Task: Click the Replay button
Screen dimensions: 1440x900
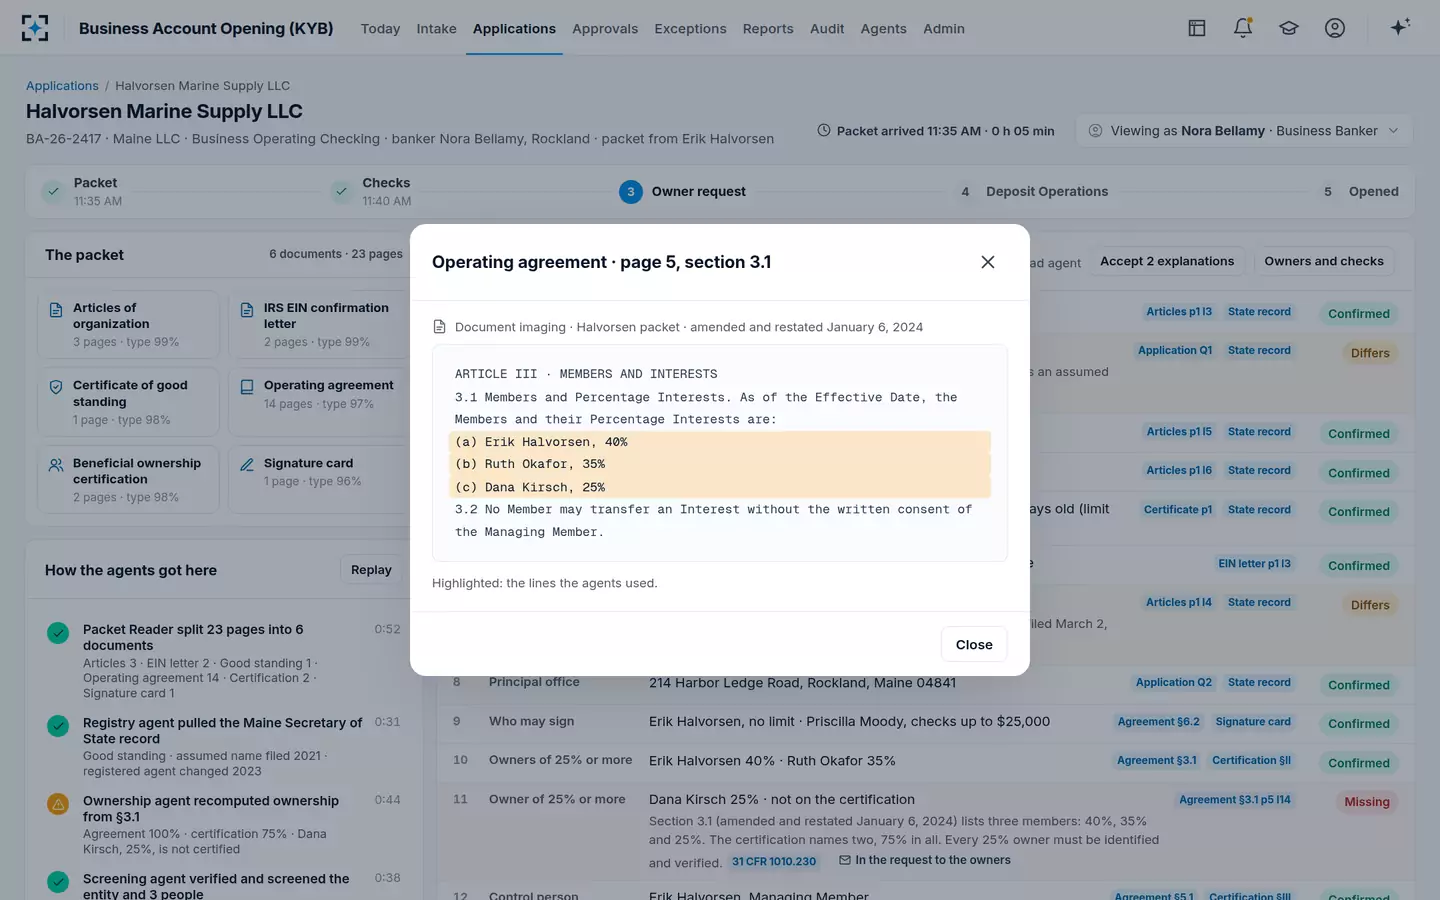Action: coord(371,570)
